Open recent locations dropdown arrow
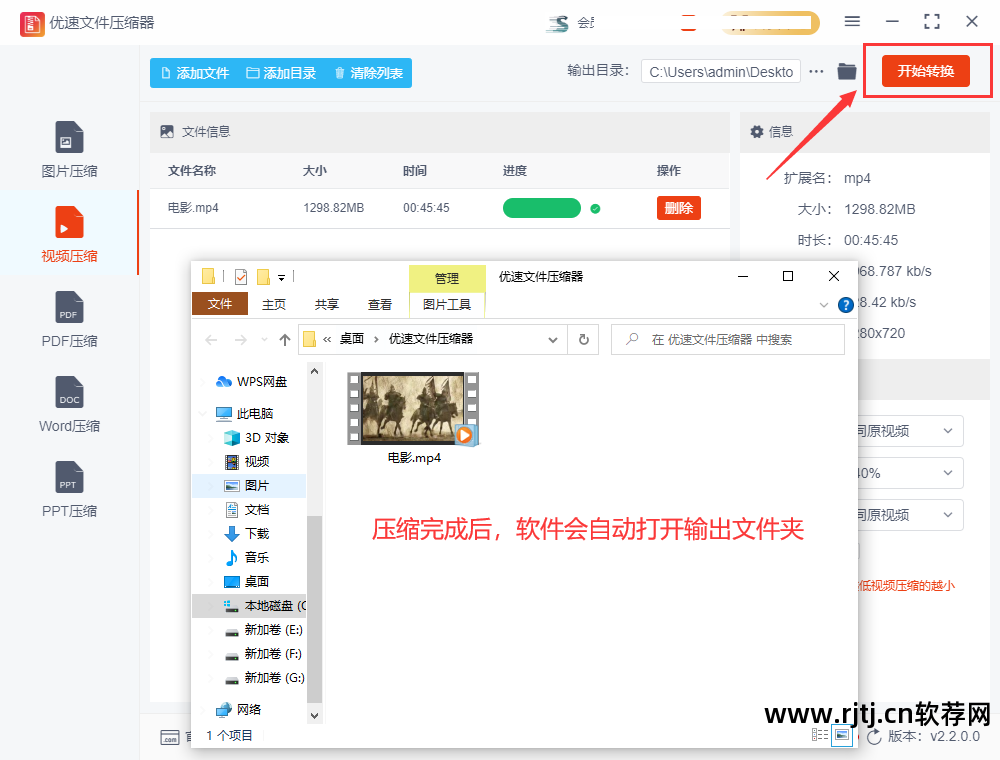Image resolution: width=1000 pixels, height=760 pixels. point(264,340)
